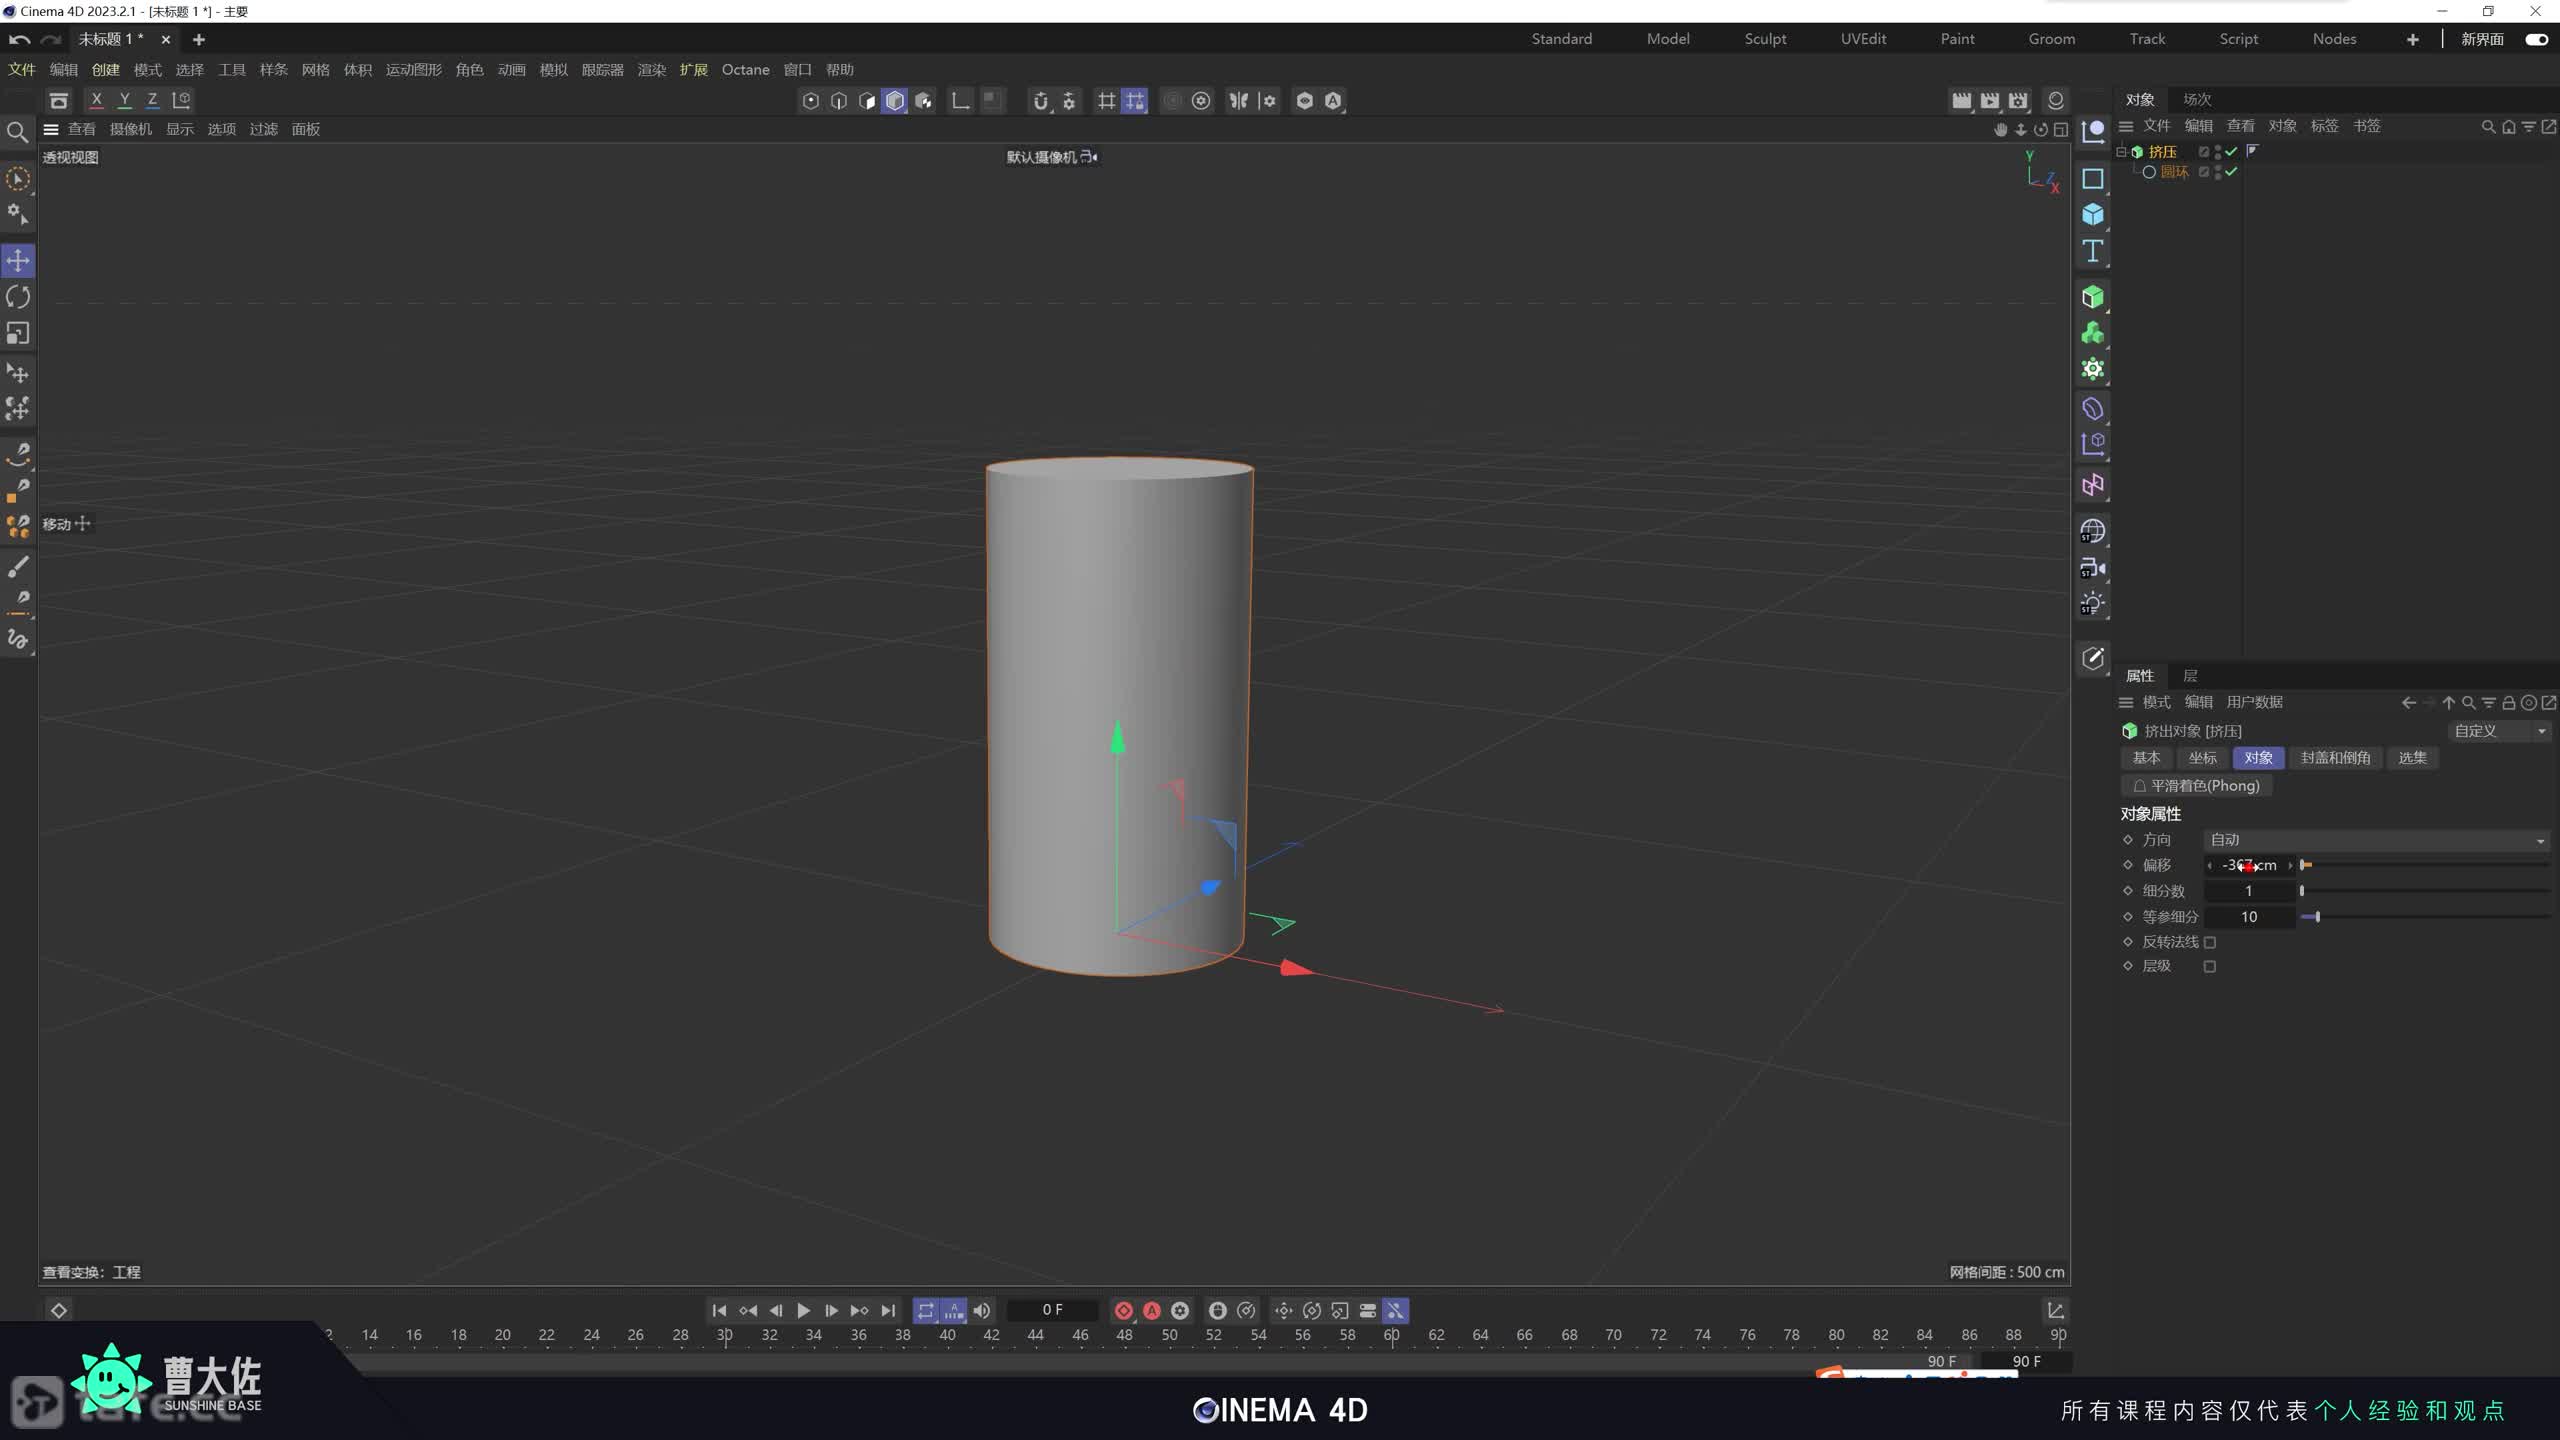Enable the 层级 checkbox
2560x1440 pixels.
coord(2210,966)
